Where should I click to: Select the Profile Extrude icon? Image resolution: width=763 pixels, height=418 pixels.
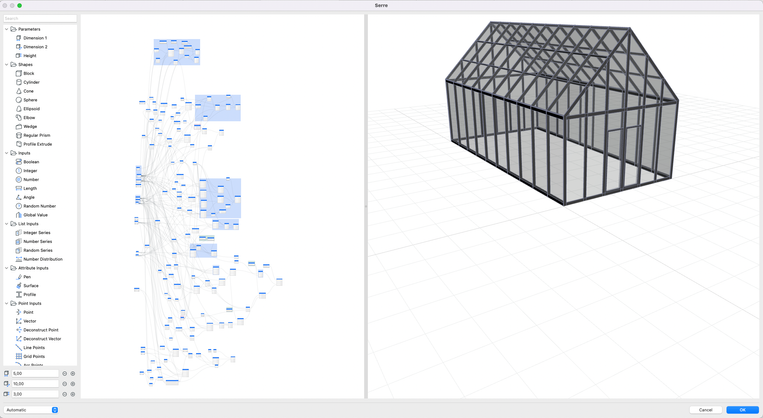(18, 144)
